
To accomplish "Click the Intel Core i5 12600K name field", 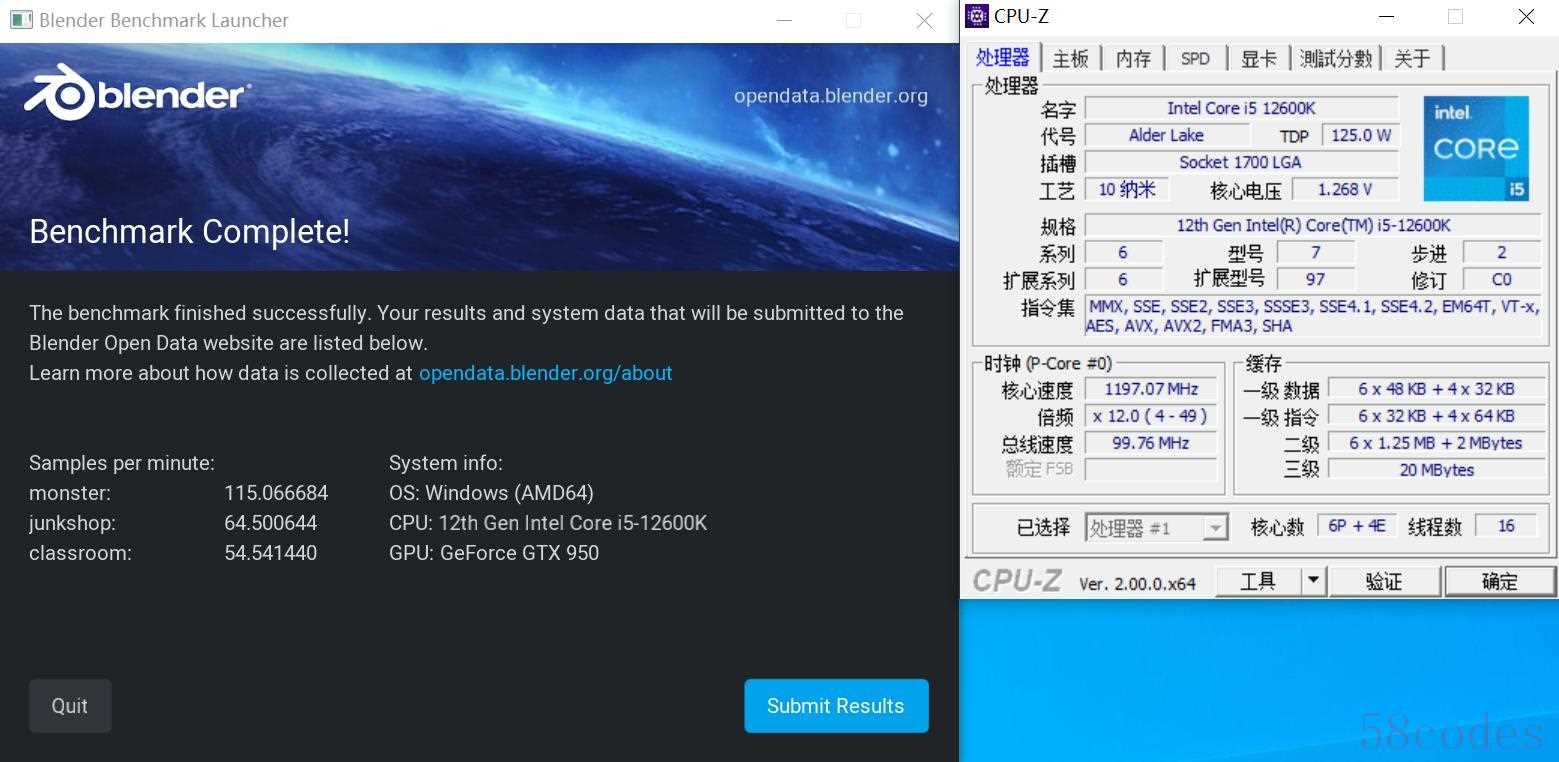I will (1241, 108).
